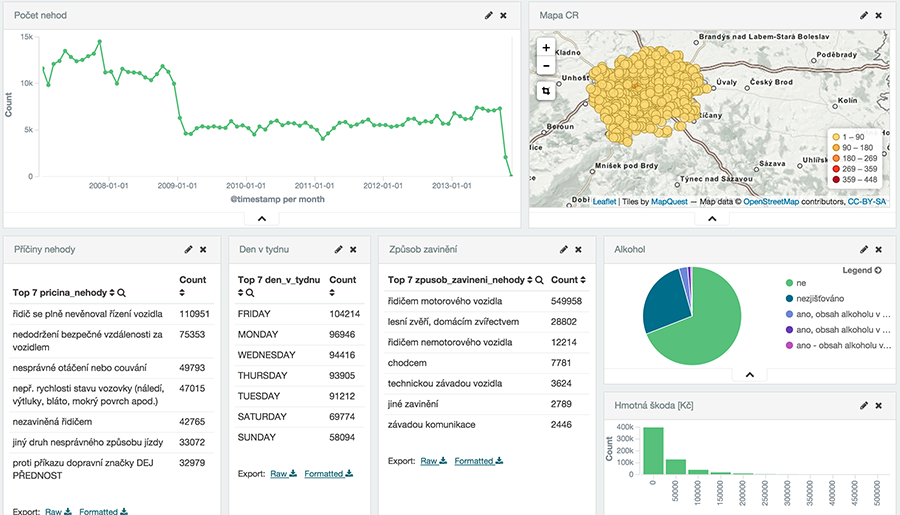Remove the Způsob zavinění panel
This screenshot has width=900, height=515.
579,249
